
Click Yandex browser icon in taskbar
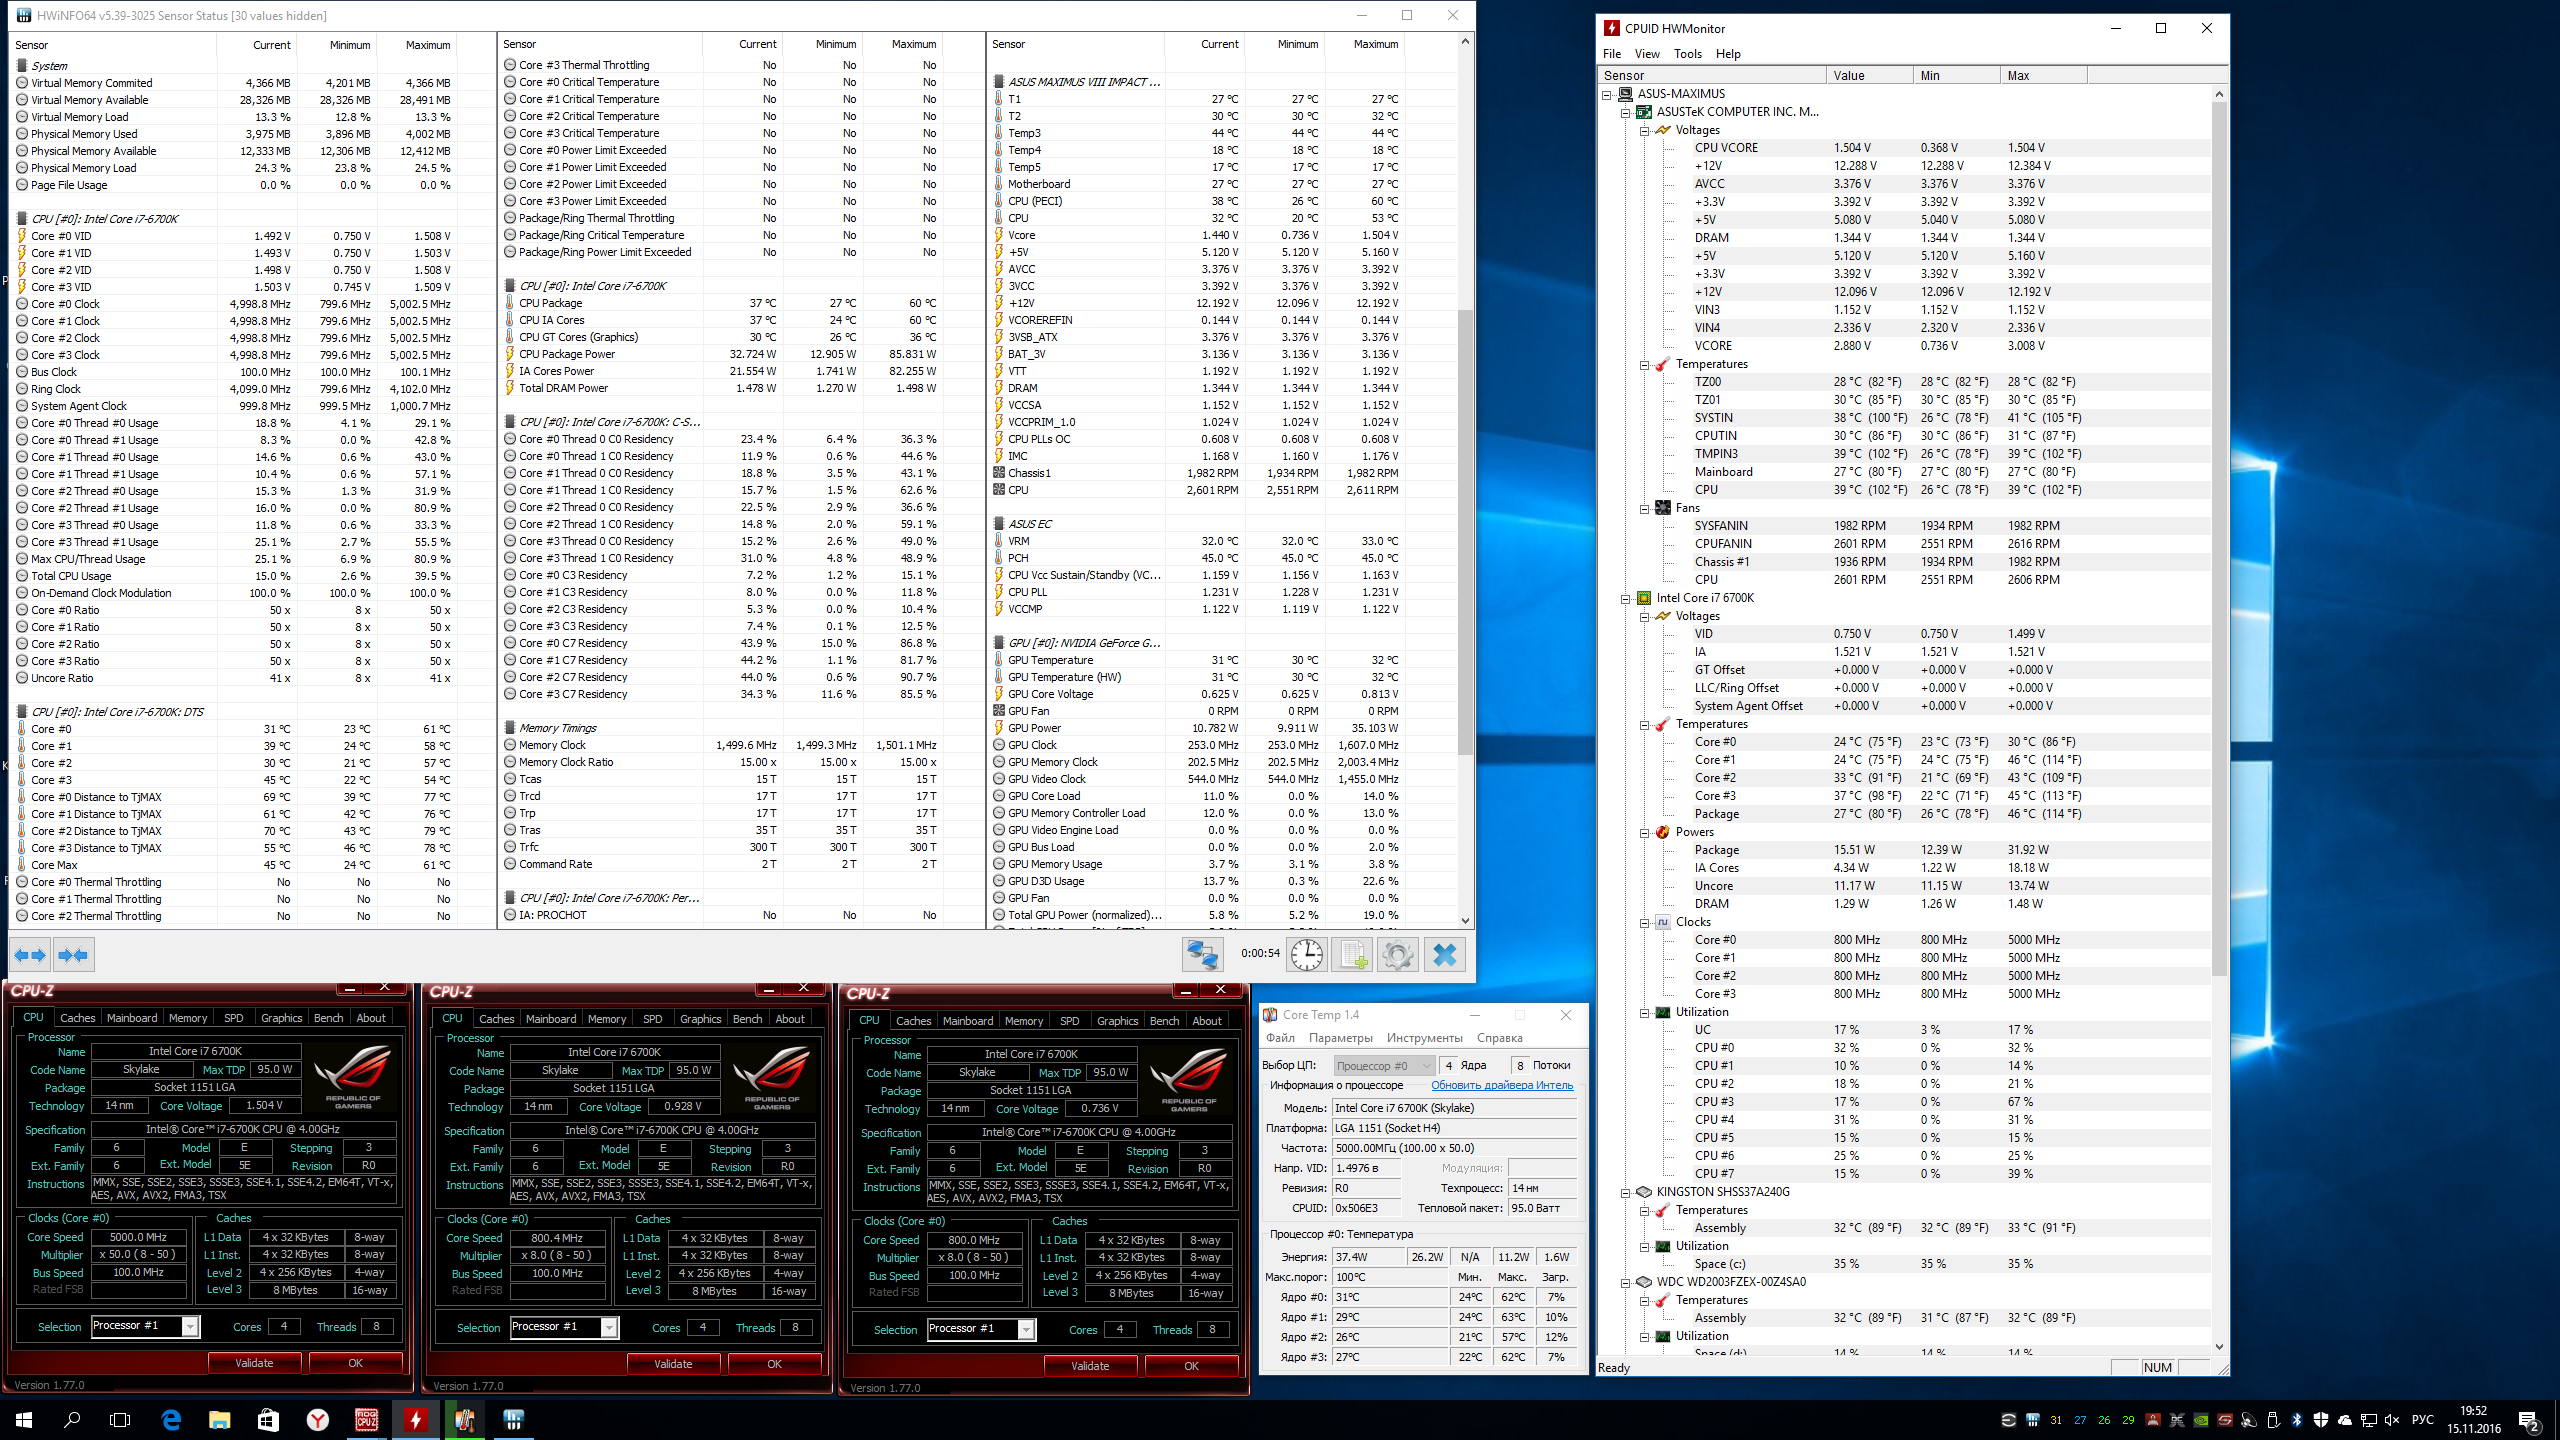point(317,1419)
